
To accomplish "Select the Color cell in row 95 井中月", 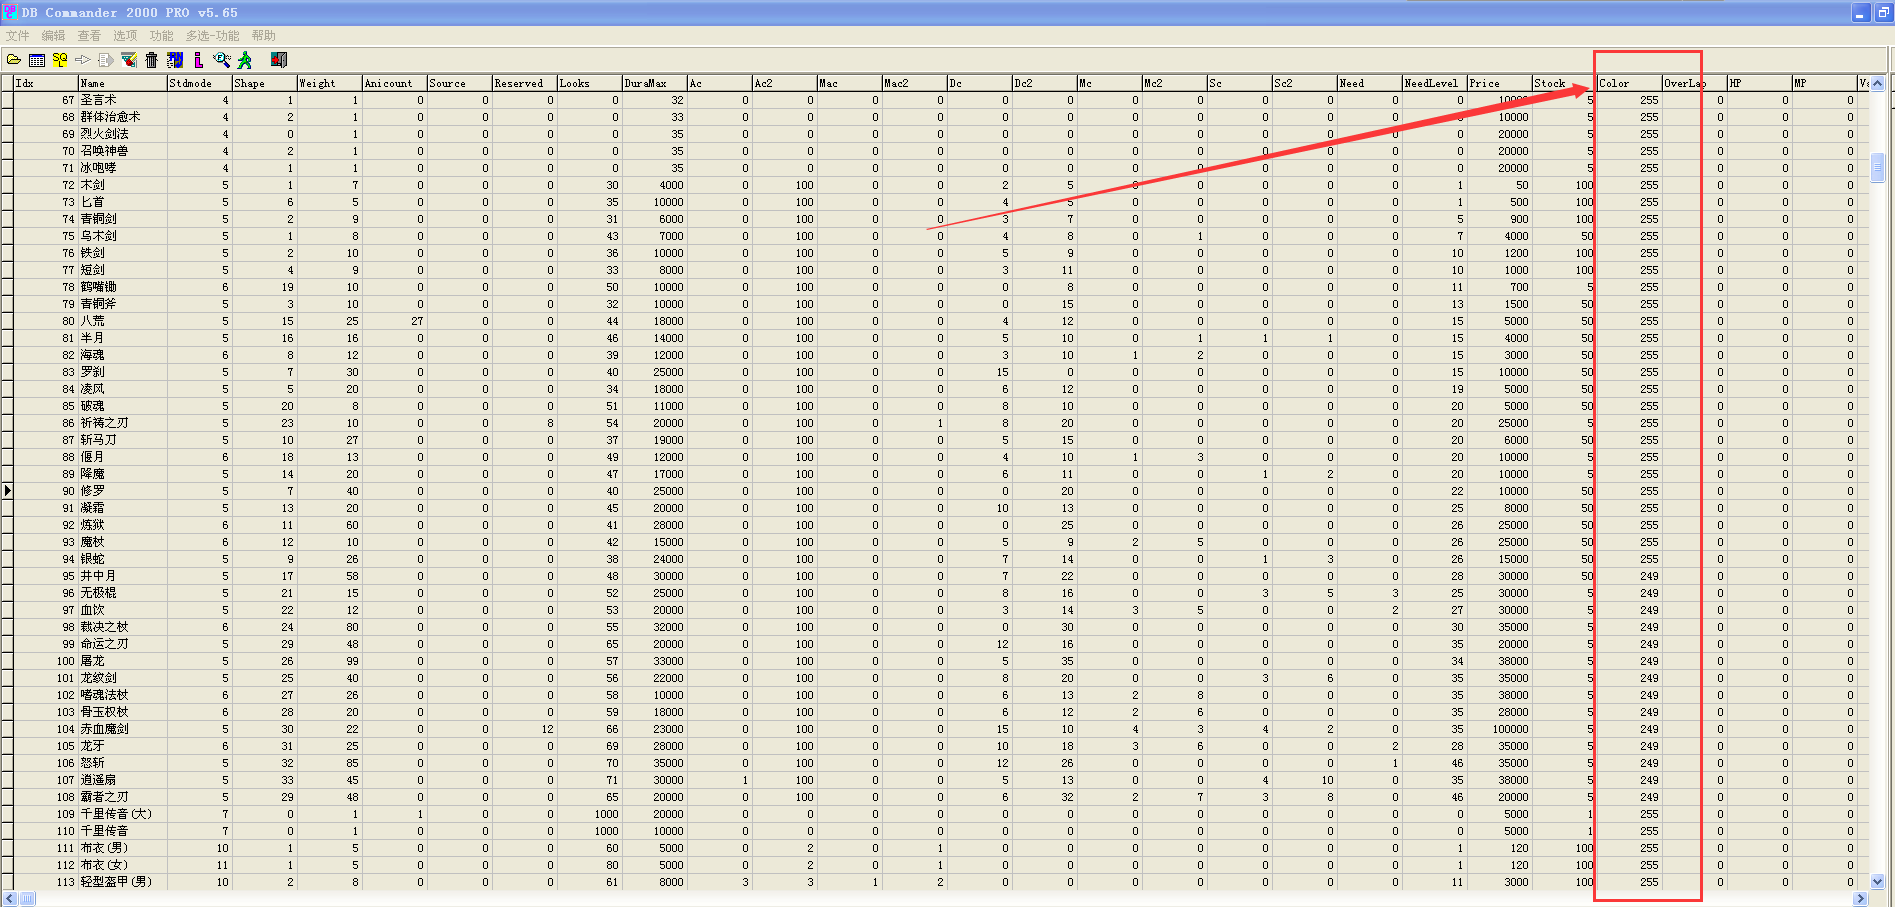I will (1630, 576).
